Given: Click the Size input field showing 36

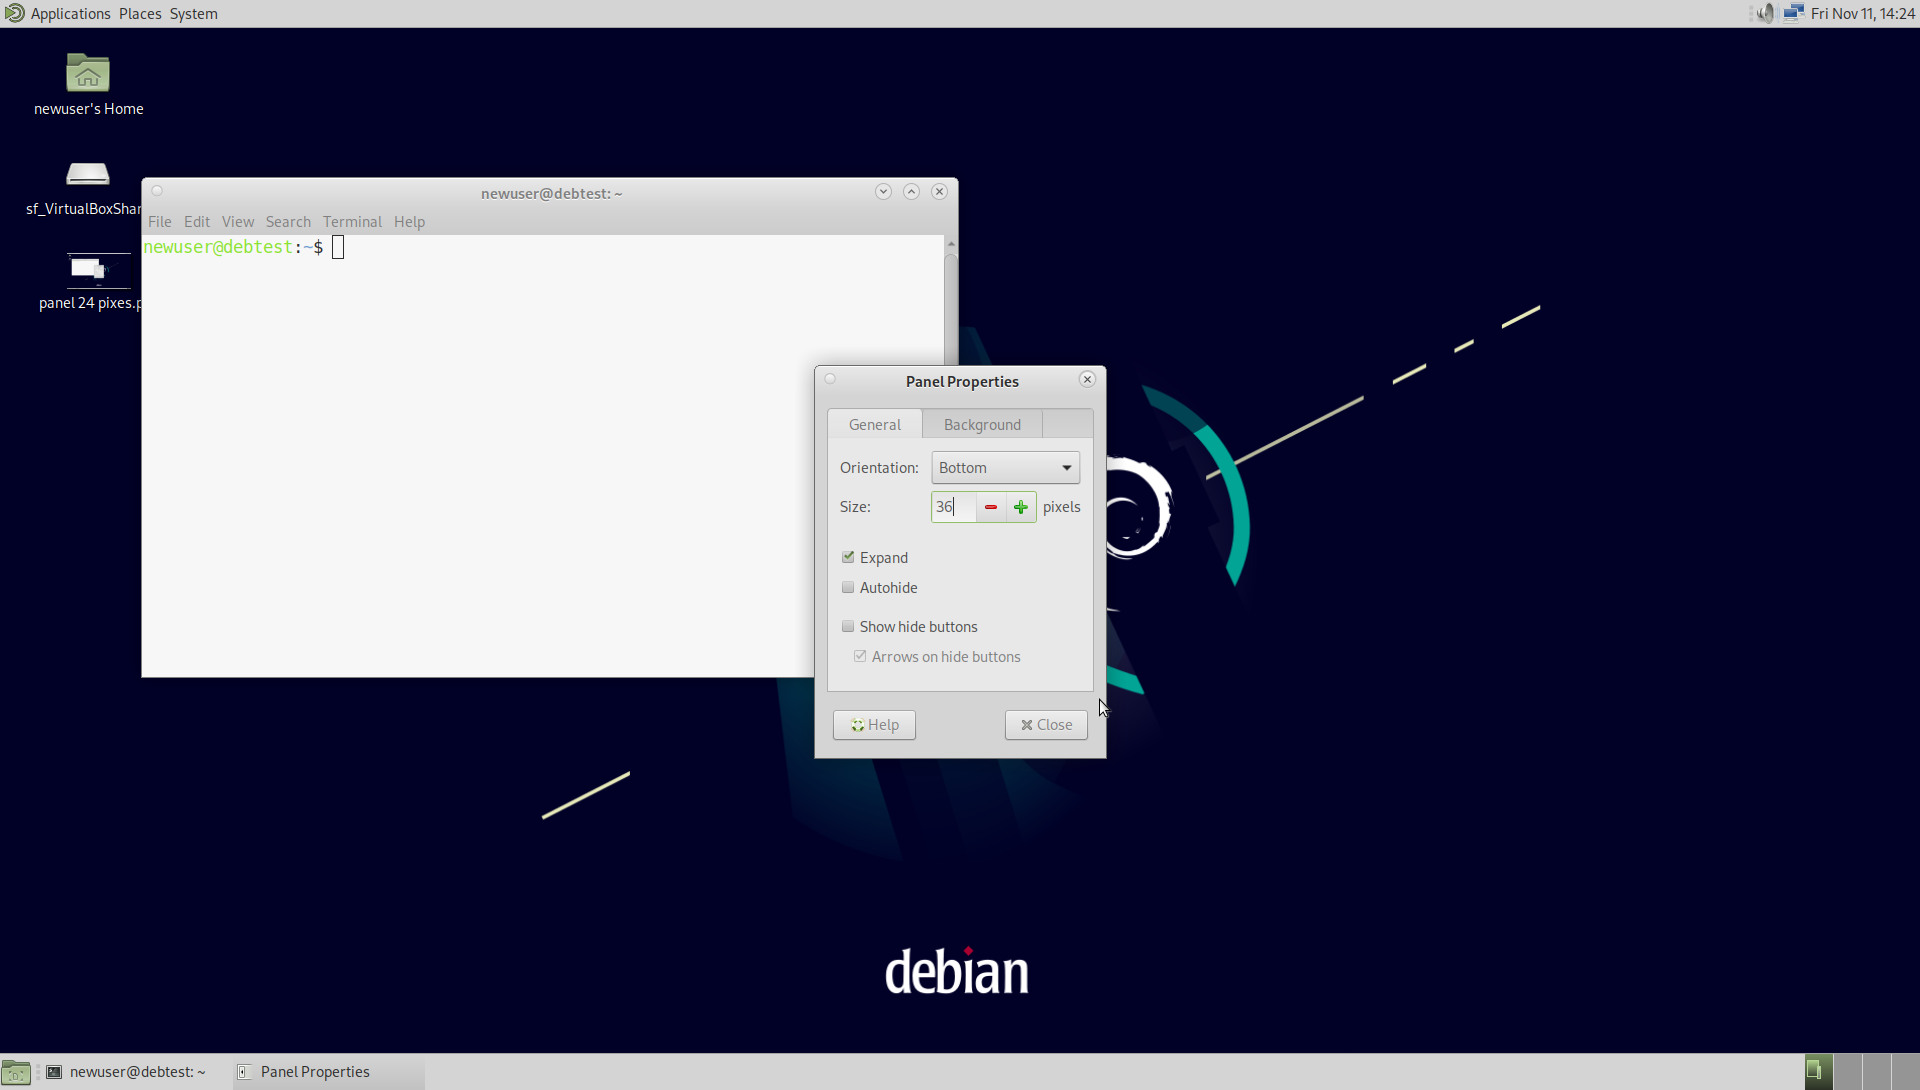Looking at the screenshot, I should pos(953,507).
